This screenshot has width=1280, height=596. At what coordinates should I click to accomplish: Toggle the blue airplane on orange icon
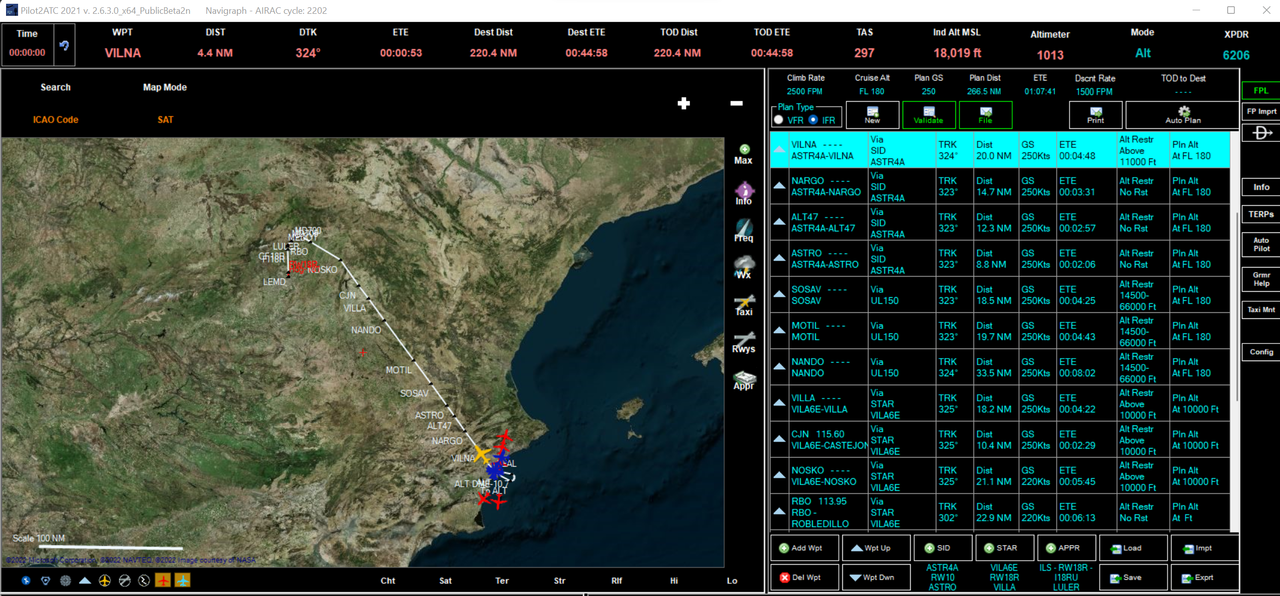[183, 580]
